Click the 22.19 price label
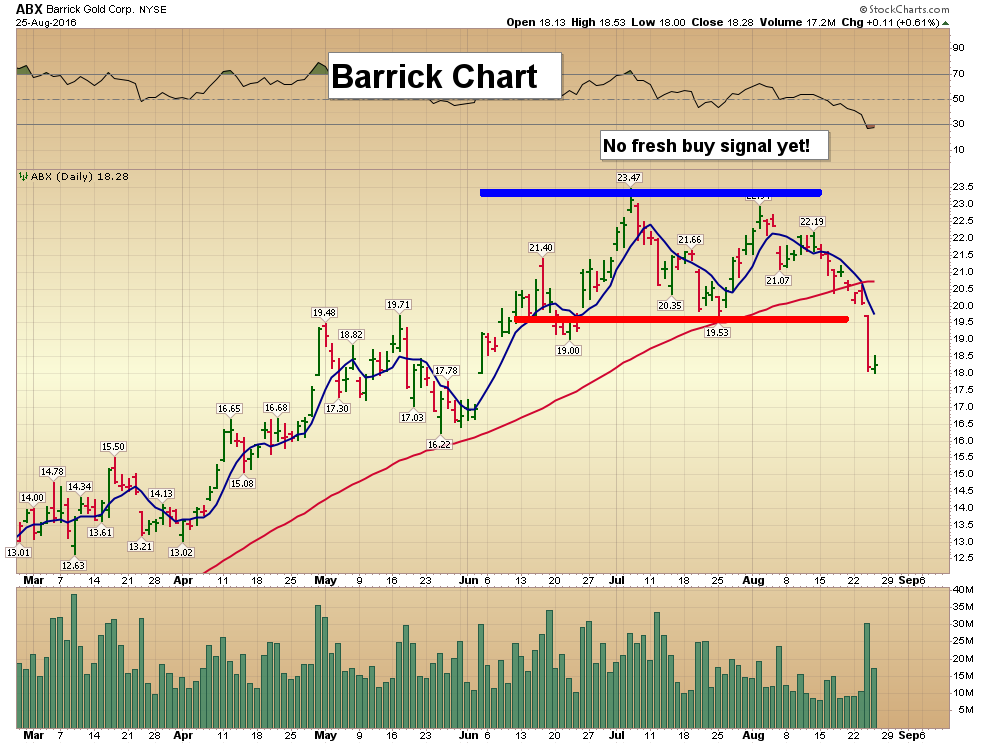990x744 pixels. (x=812, y=222)
